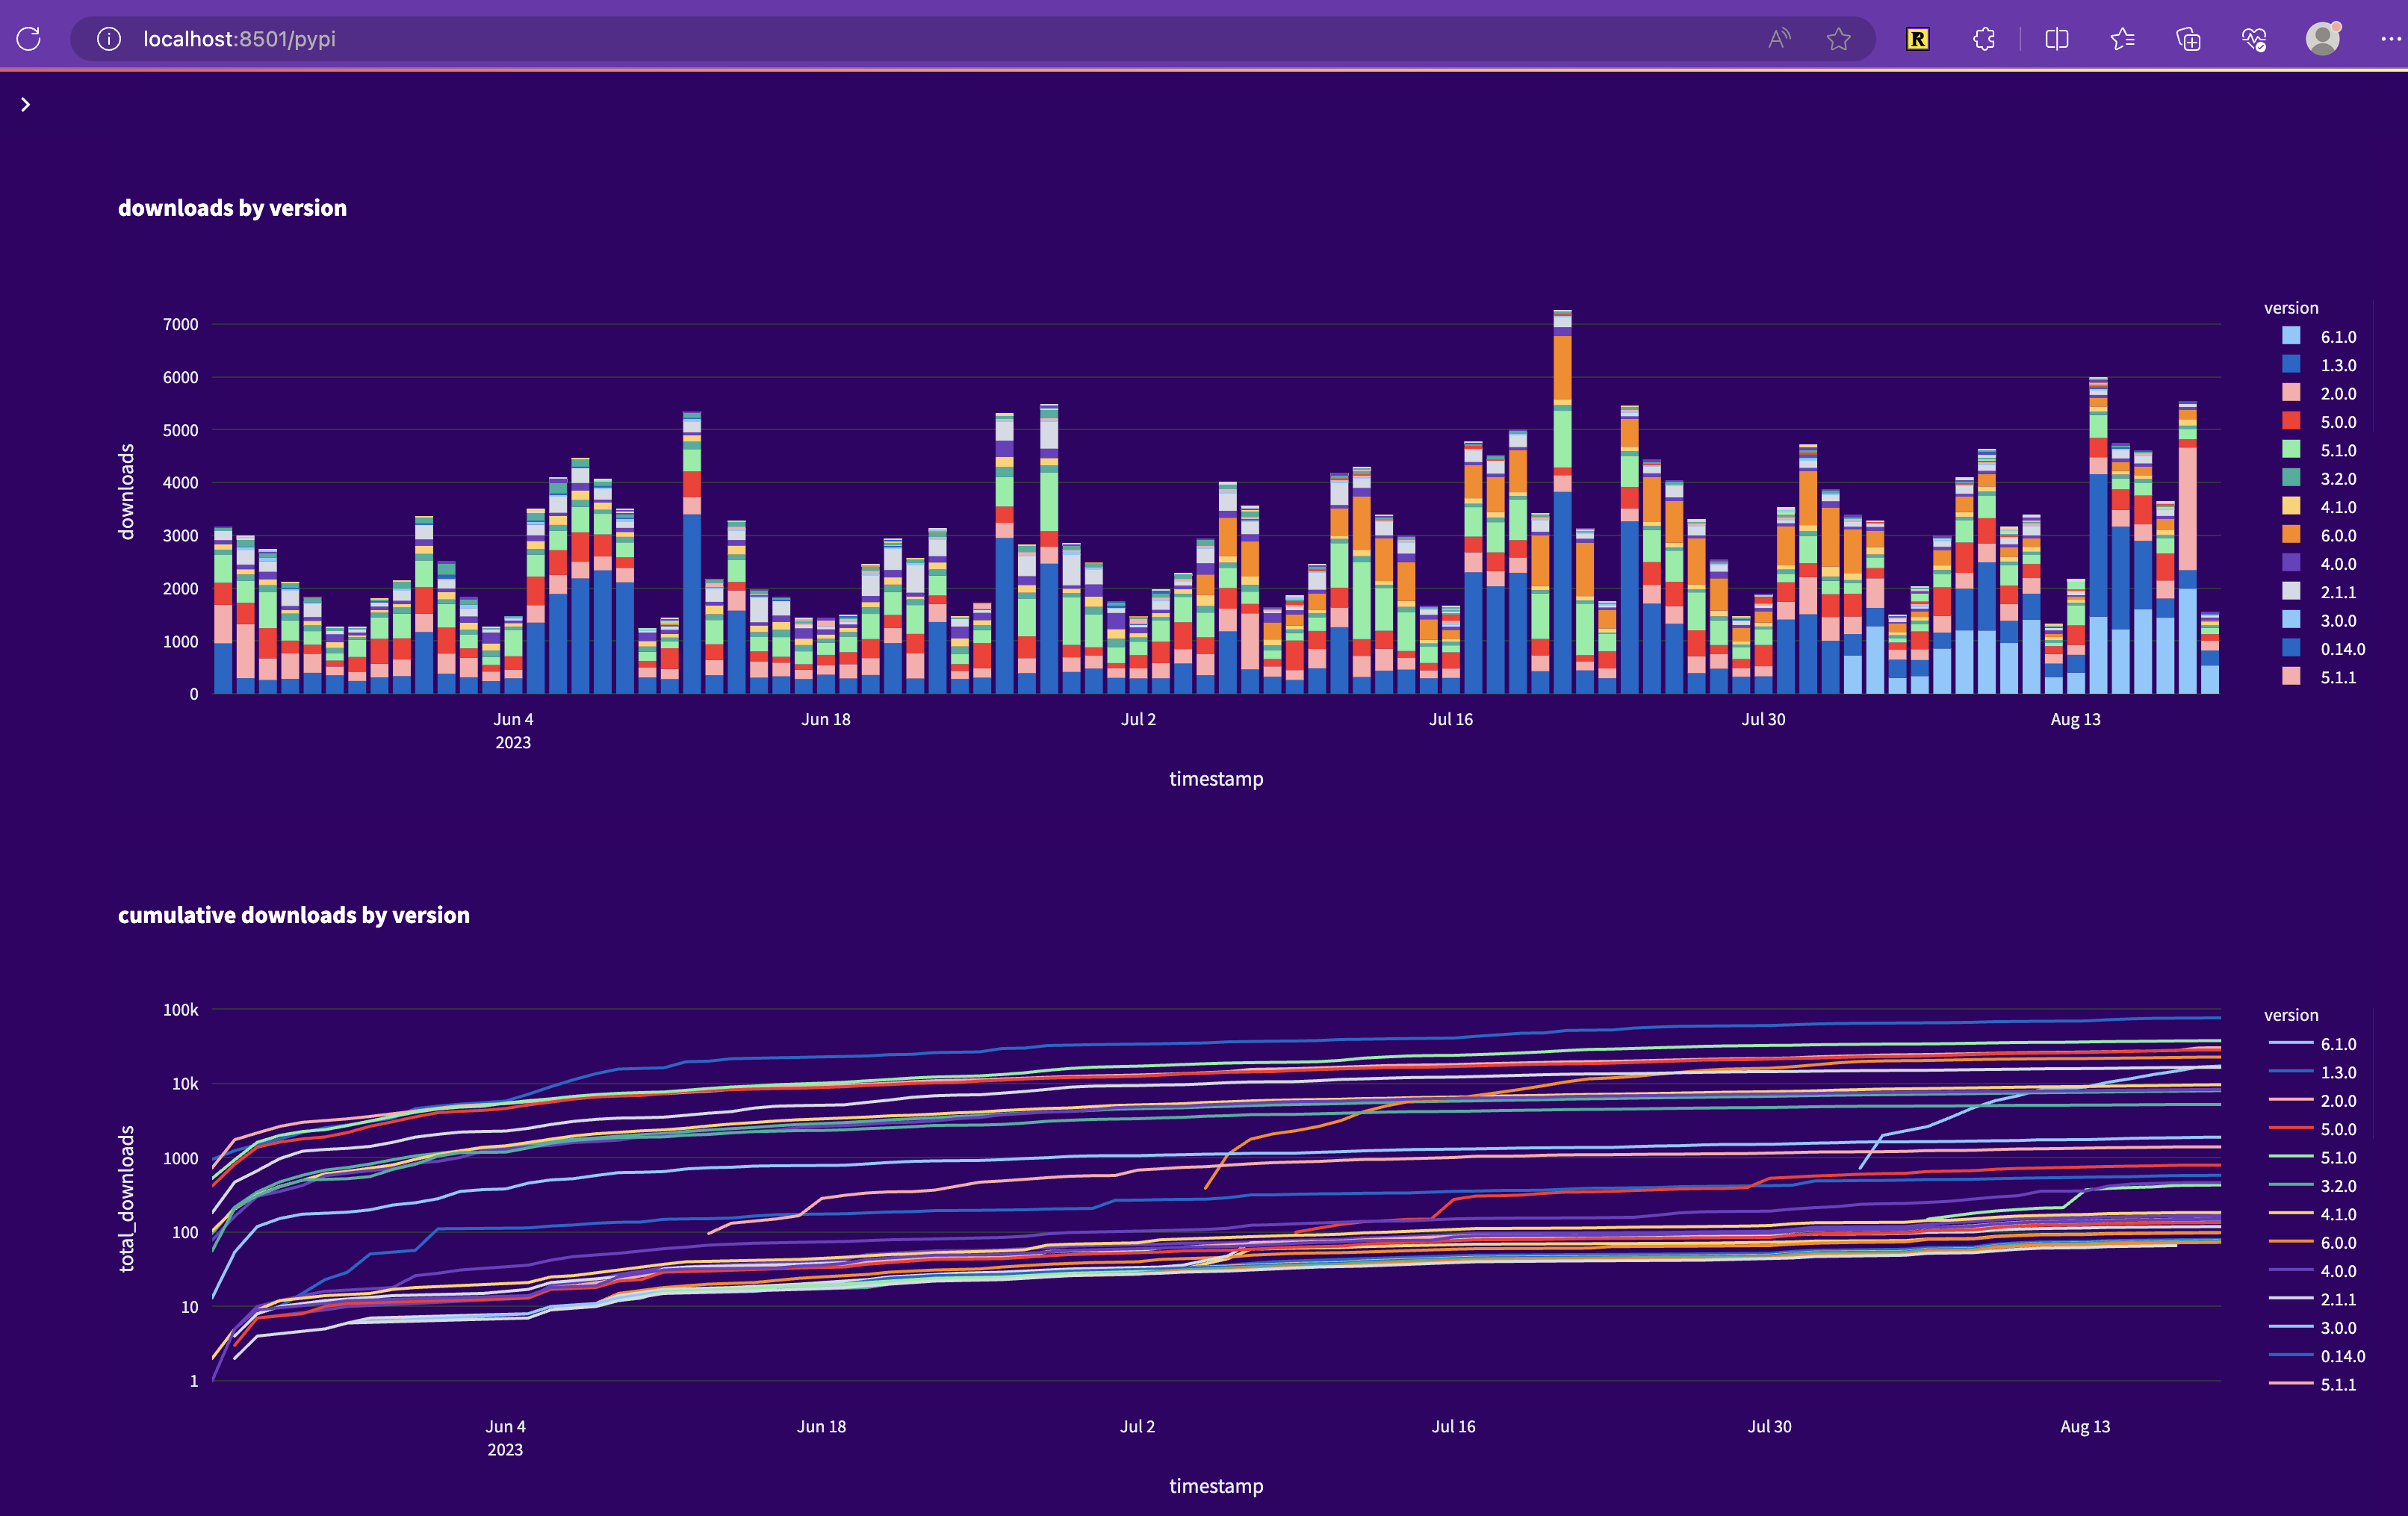This screenshot has width=2408, height=1516.
Task: Open the browser three-dots menu
Action: pyautogui.click(x=2390, y=39)
